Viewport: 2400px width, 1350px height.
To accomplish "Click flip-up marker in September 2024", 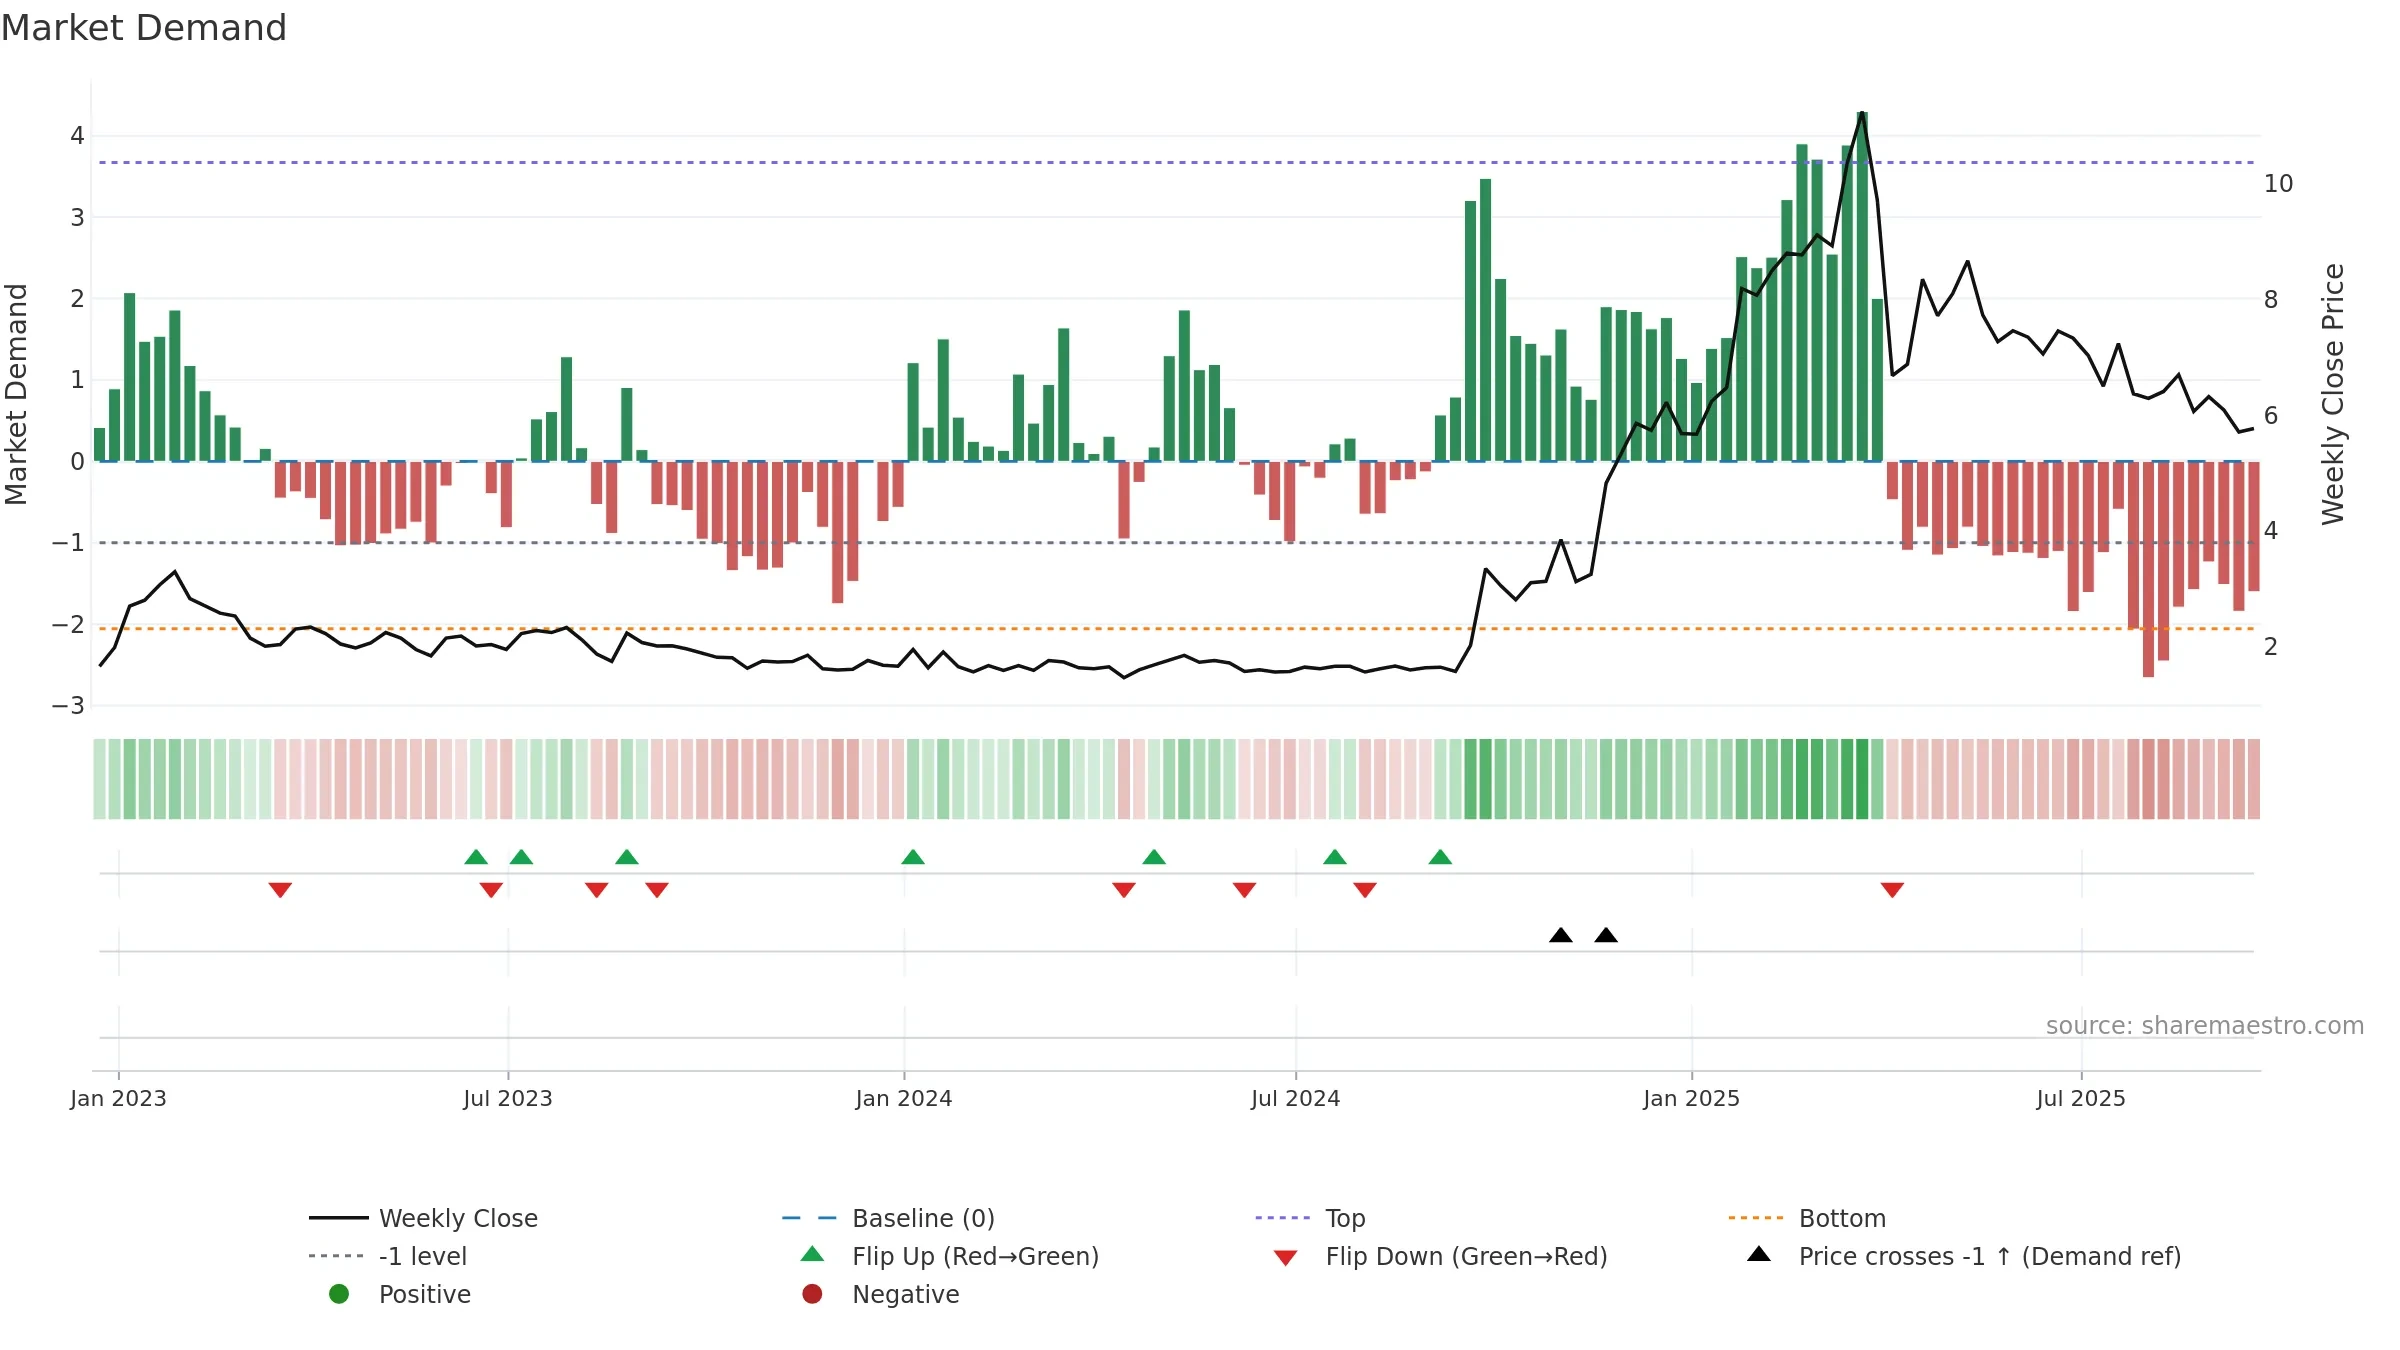I will click(x=1440, y=857).
